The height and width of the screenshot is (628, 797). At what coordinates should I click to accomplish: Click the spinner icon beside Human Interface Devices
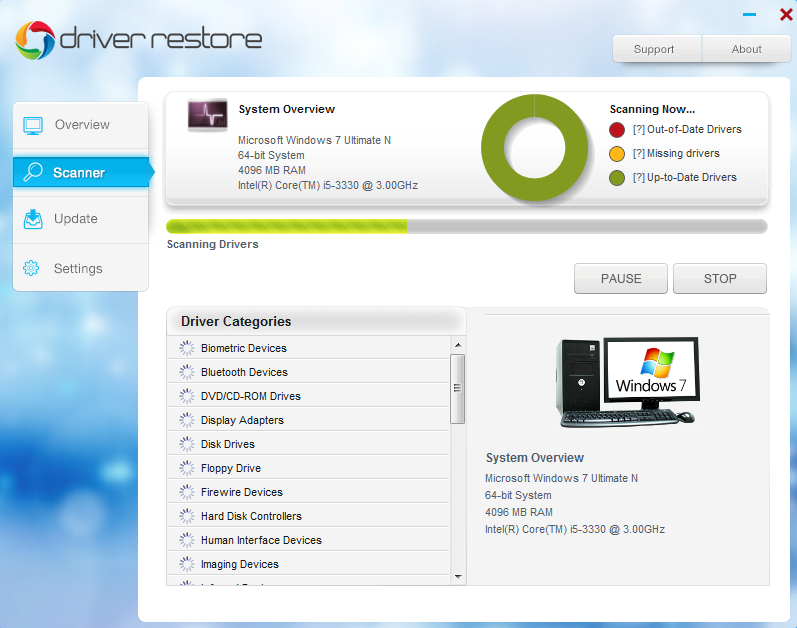coord(187,540)
